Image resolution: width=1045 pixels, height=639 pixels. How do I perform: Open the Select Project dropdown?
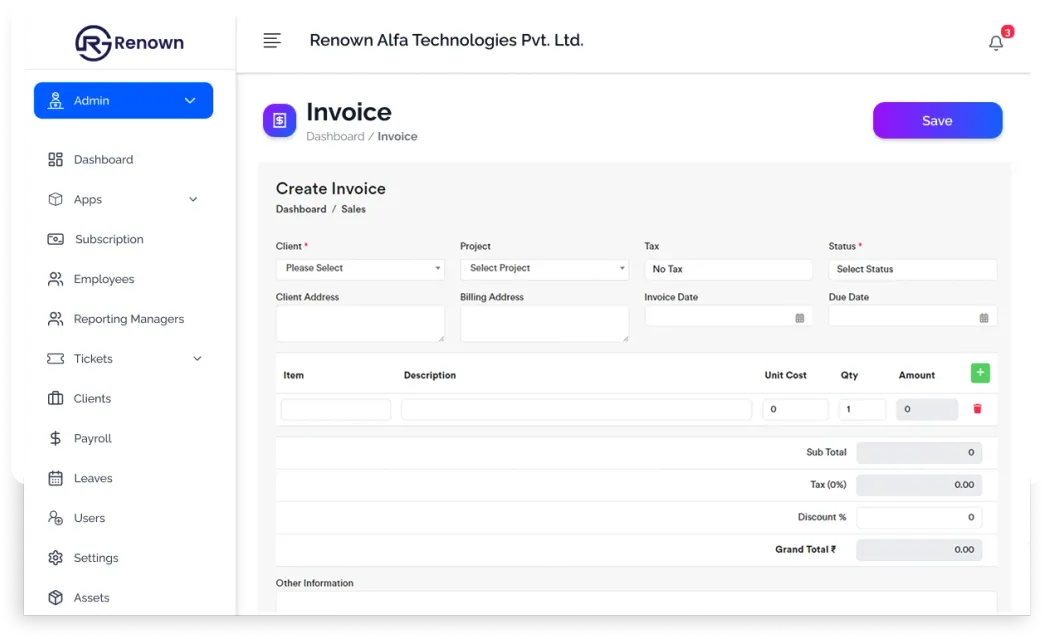tap(544, 268)
